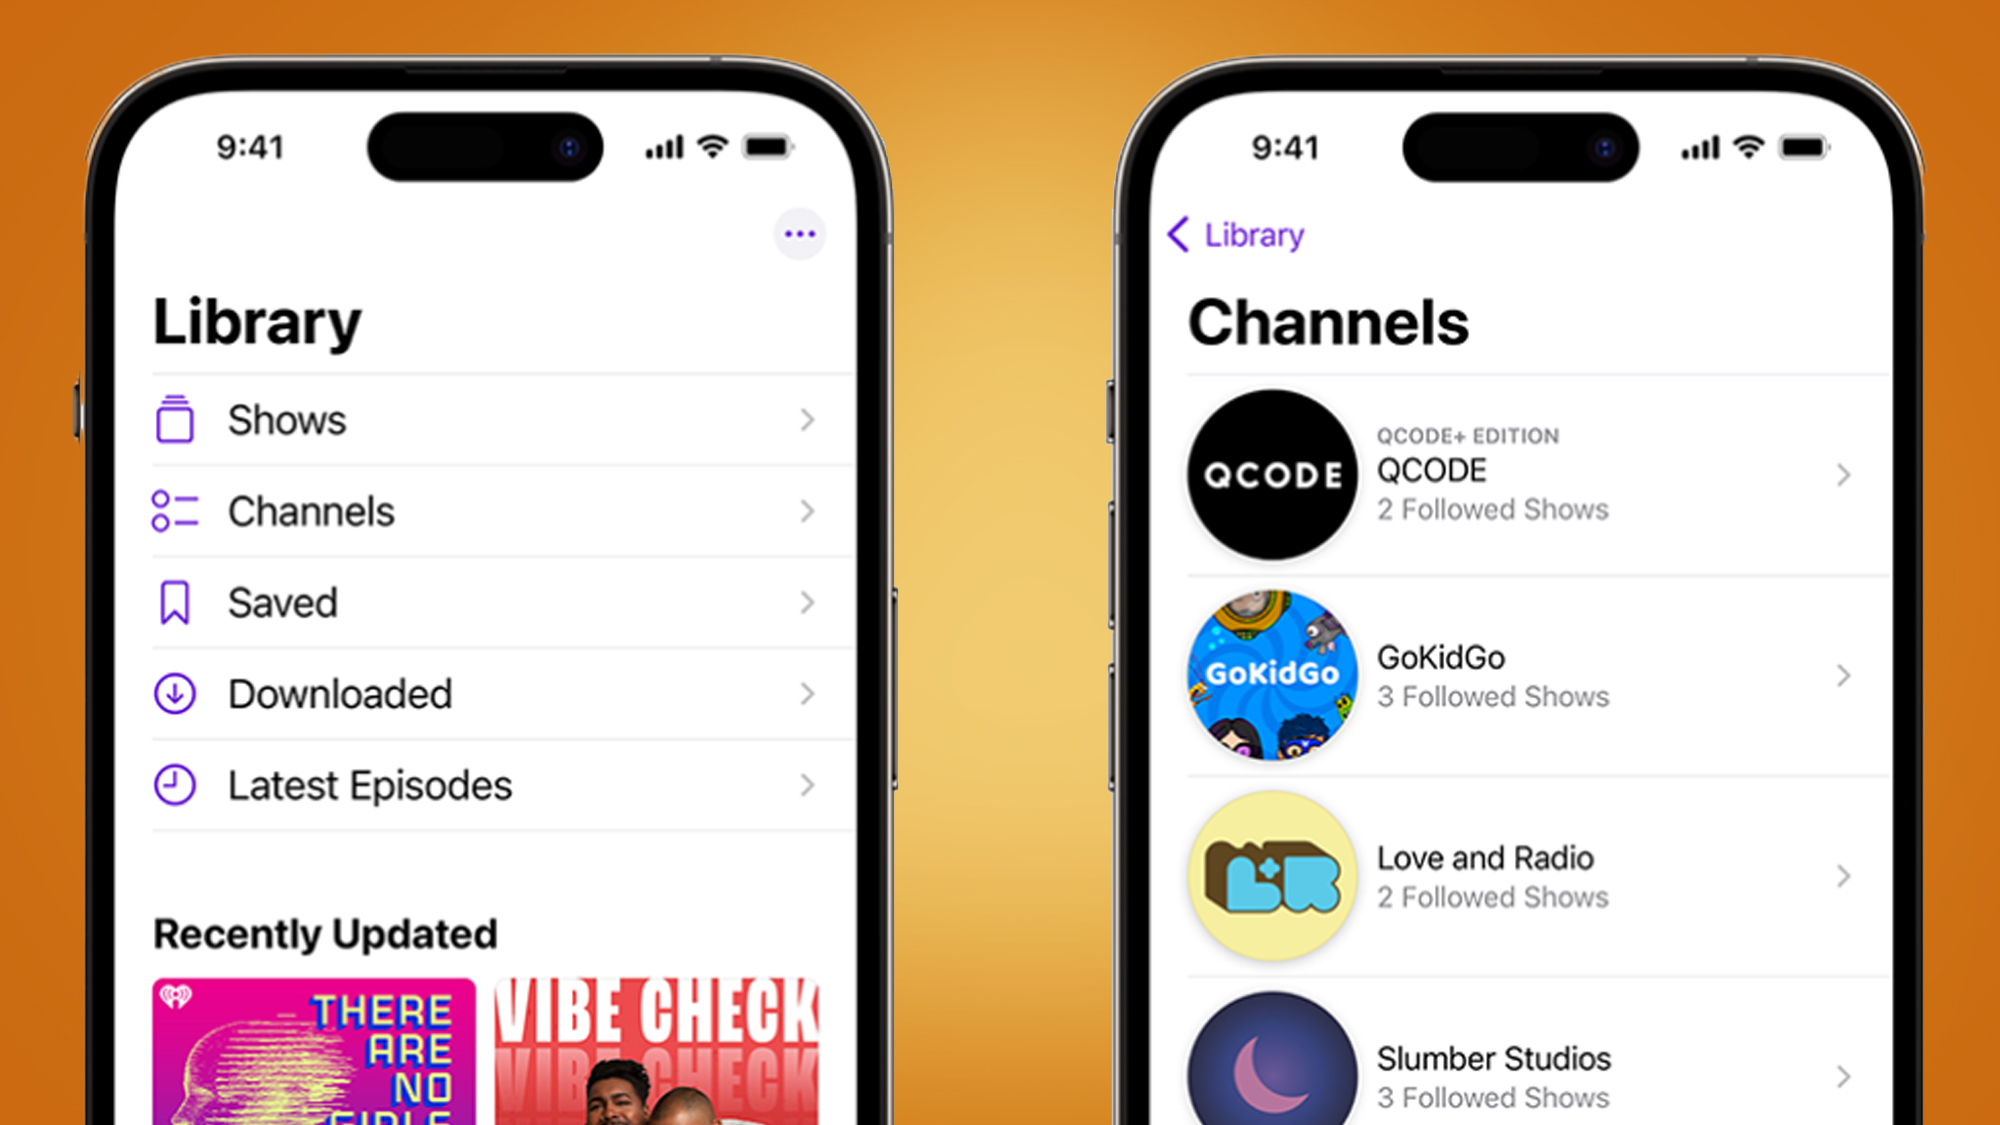This screenshot has height=1125, width=2000.
Task: Tap the Channels icon in Library
Action: click(180, 511)
